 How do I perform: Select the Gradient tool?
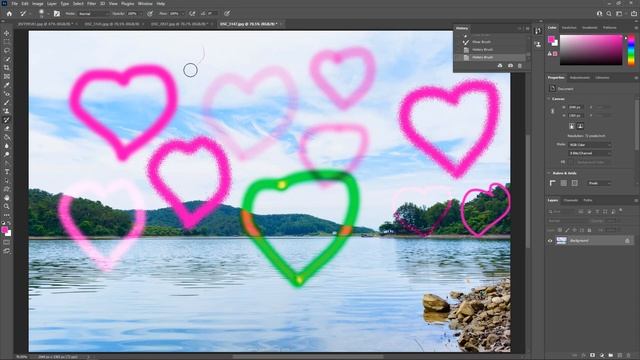7,137
